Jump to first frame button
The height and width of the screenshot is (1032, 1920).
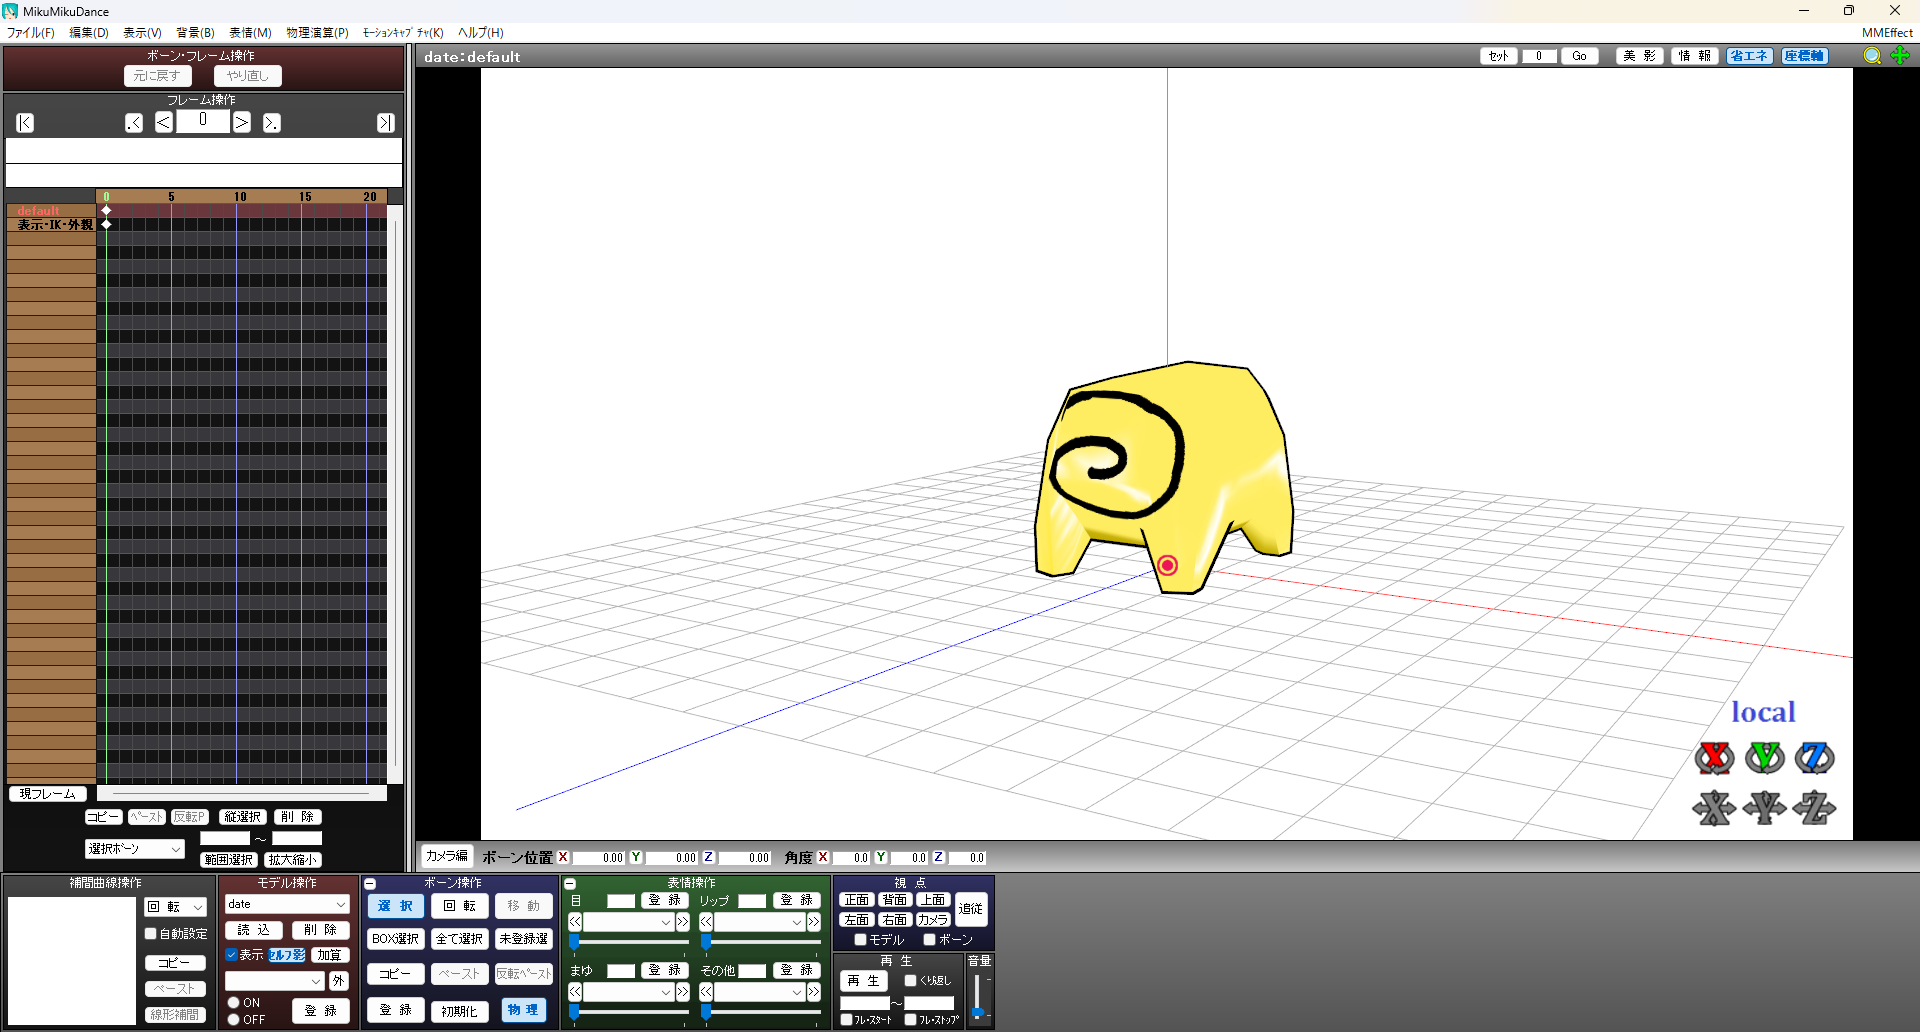pos(25,123)
